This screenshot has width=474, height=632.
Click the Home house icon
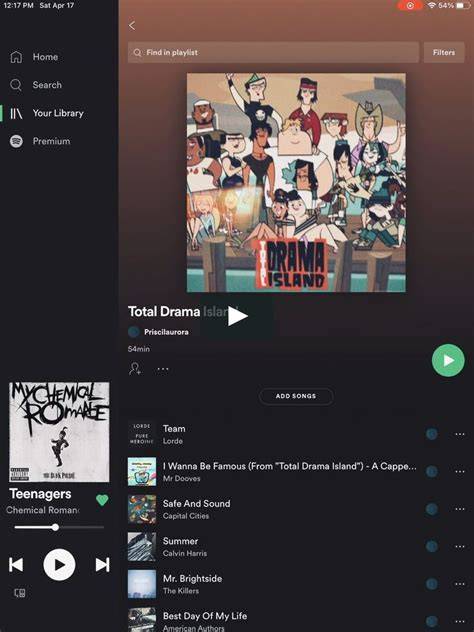coord(16,57)
